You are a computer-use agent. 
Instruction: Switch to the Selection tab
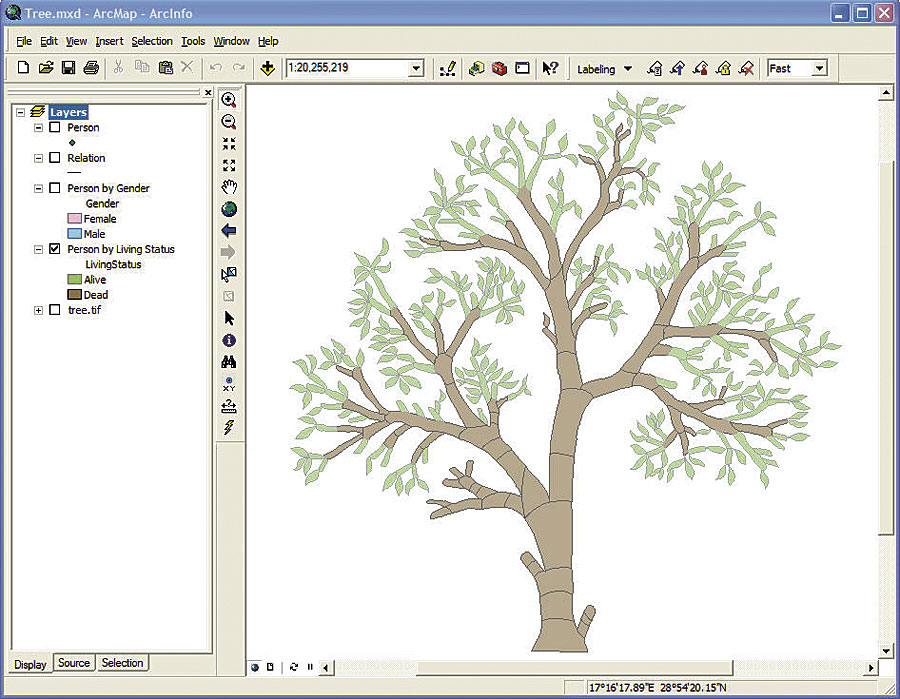tap(122, 663)
